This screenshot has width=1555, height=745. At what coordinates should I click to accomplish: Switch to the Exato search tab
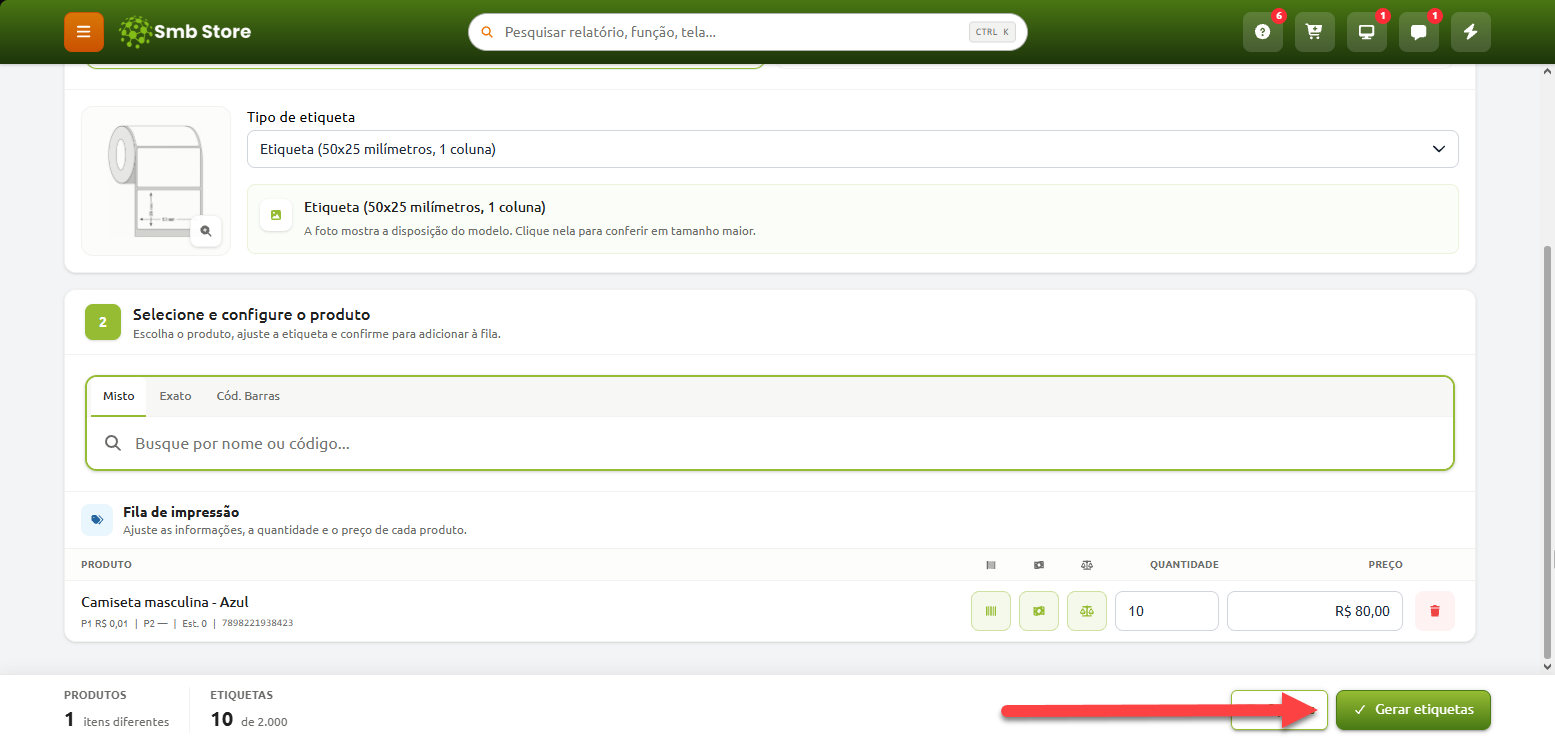pos(175,396)
